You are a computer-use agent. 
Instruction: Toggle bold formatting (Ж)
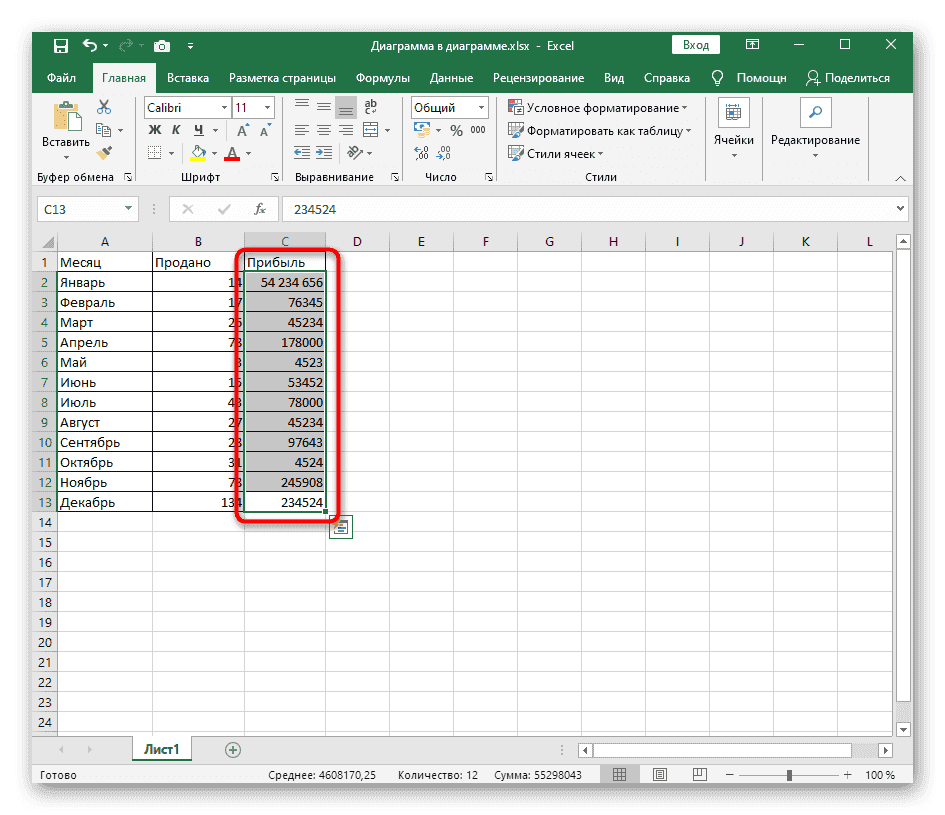coord(155,130)
